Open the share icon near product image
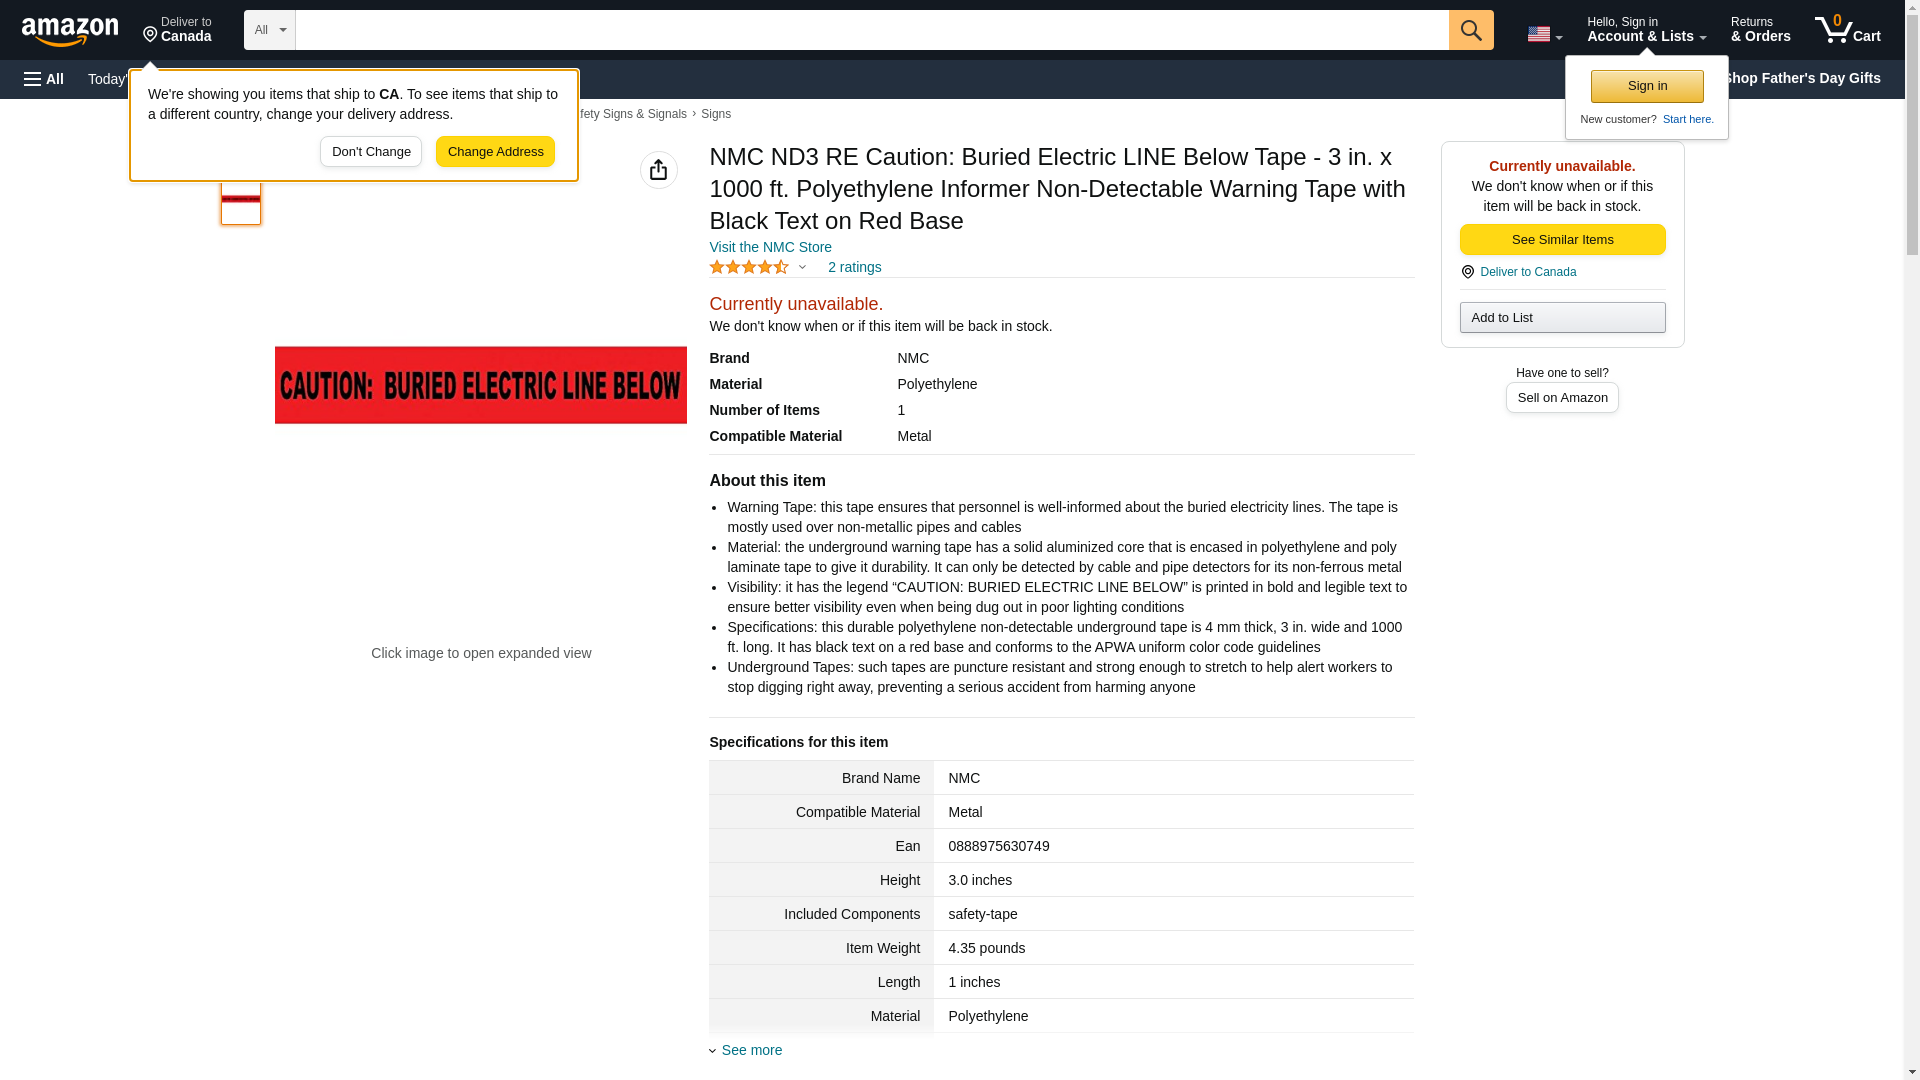This screenshot has height=1080, width=1920. point(658,170)
